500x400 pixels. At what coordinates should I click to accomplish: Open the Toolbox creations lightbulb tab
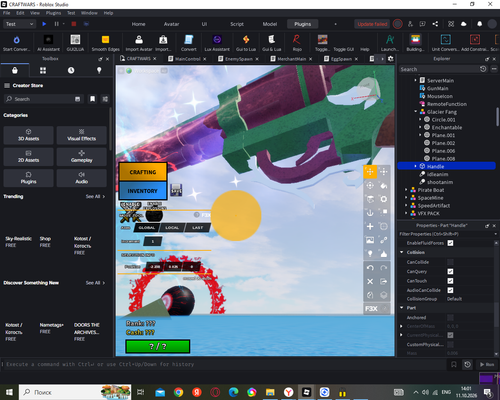[99, 70]
